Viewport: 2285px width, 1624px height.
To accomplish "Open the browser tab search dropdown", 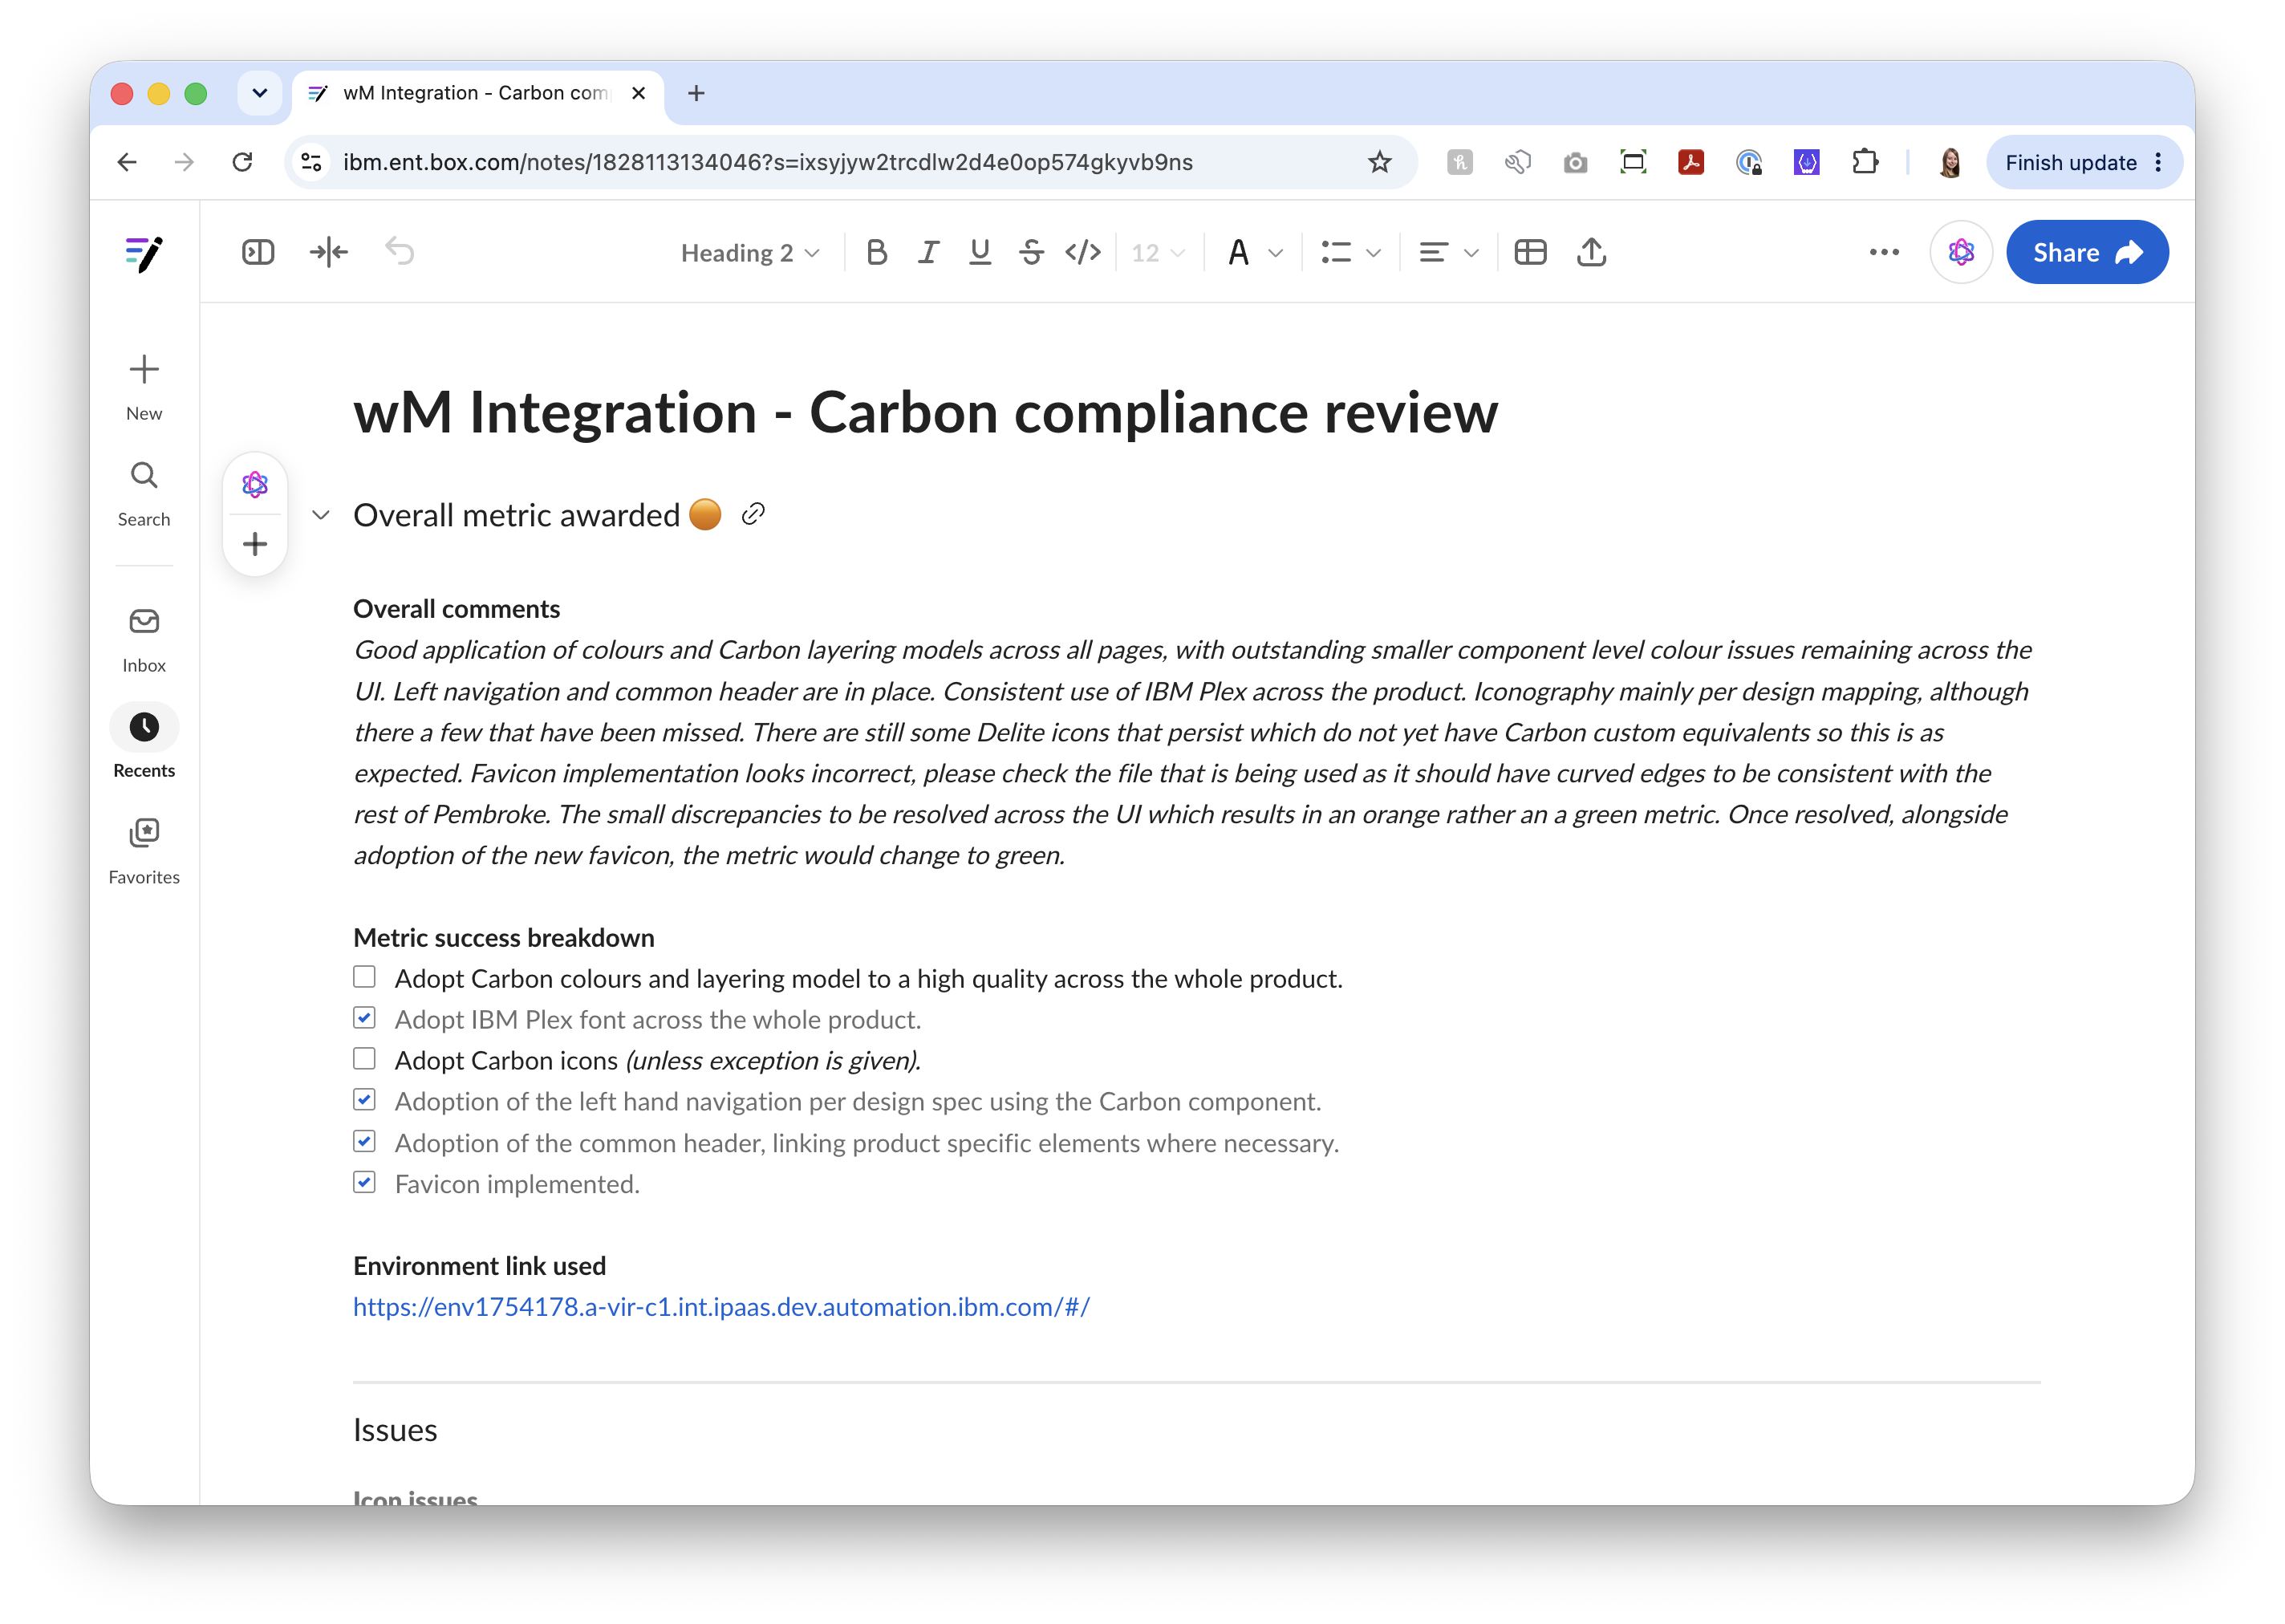I will pyautogui.click(x=260, y=93).
